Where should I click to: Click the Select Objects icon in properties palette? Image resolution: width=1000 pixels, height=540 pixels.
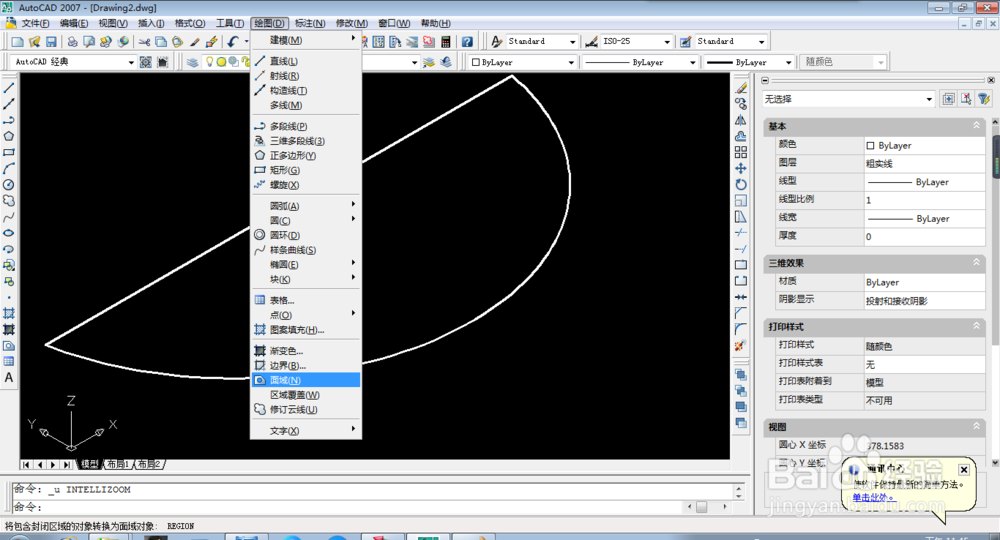[x=966, y=99]
